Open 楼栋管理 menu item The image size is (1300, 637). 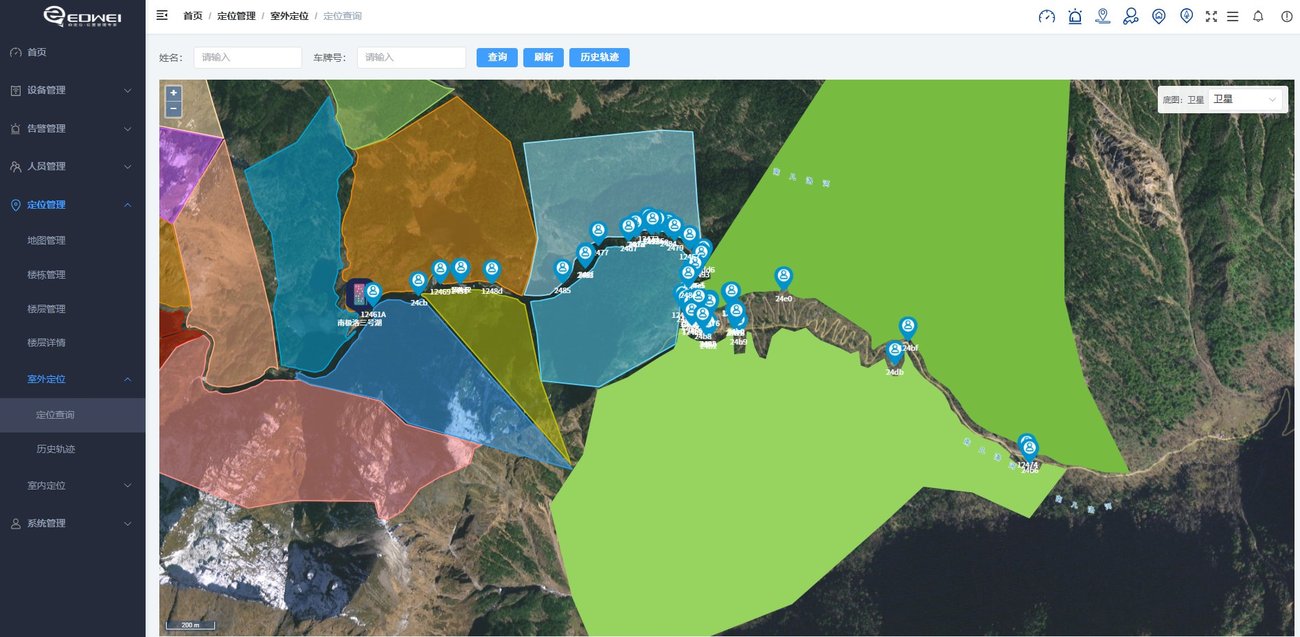72,274
